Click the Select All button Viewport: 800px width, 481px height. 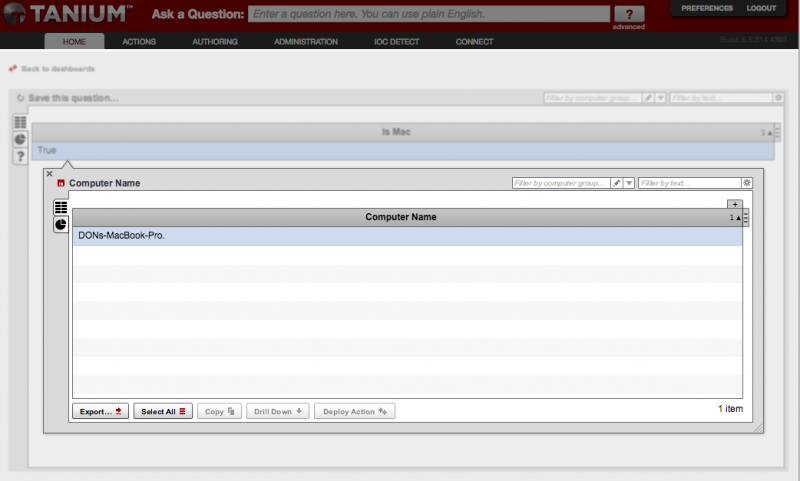tap(163, 411)
